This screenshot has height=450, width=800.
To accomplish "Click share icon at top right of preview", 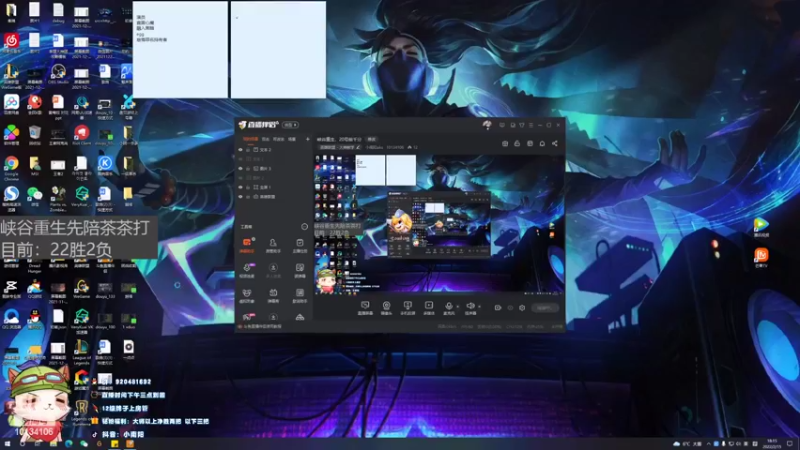I will point(555,143).
